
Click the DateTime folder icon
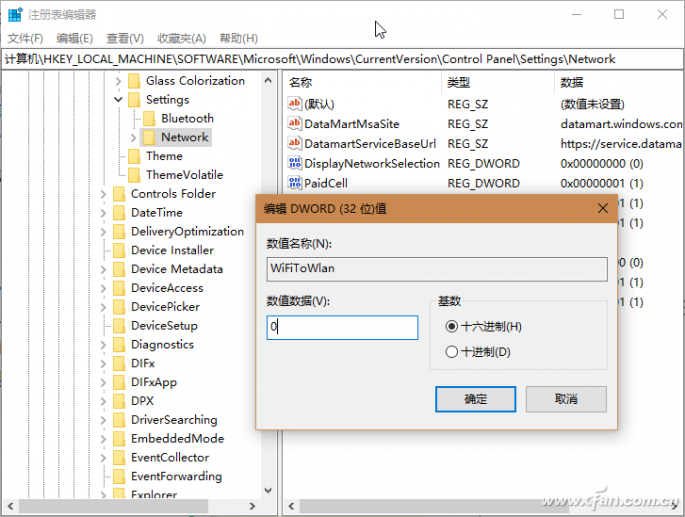pyautogui.click(x=119, y=212)
